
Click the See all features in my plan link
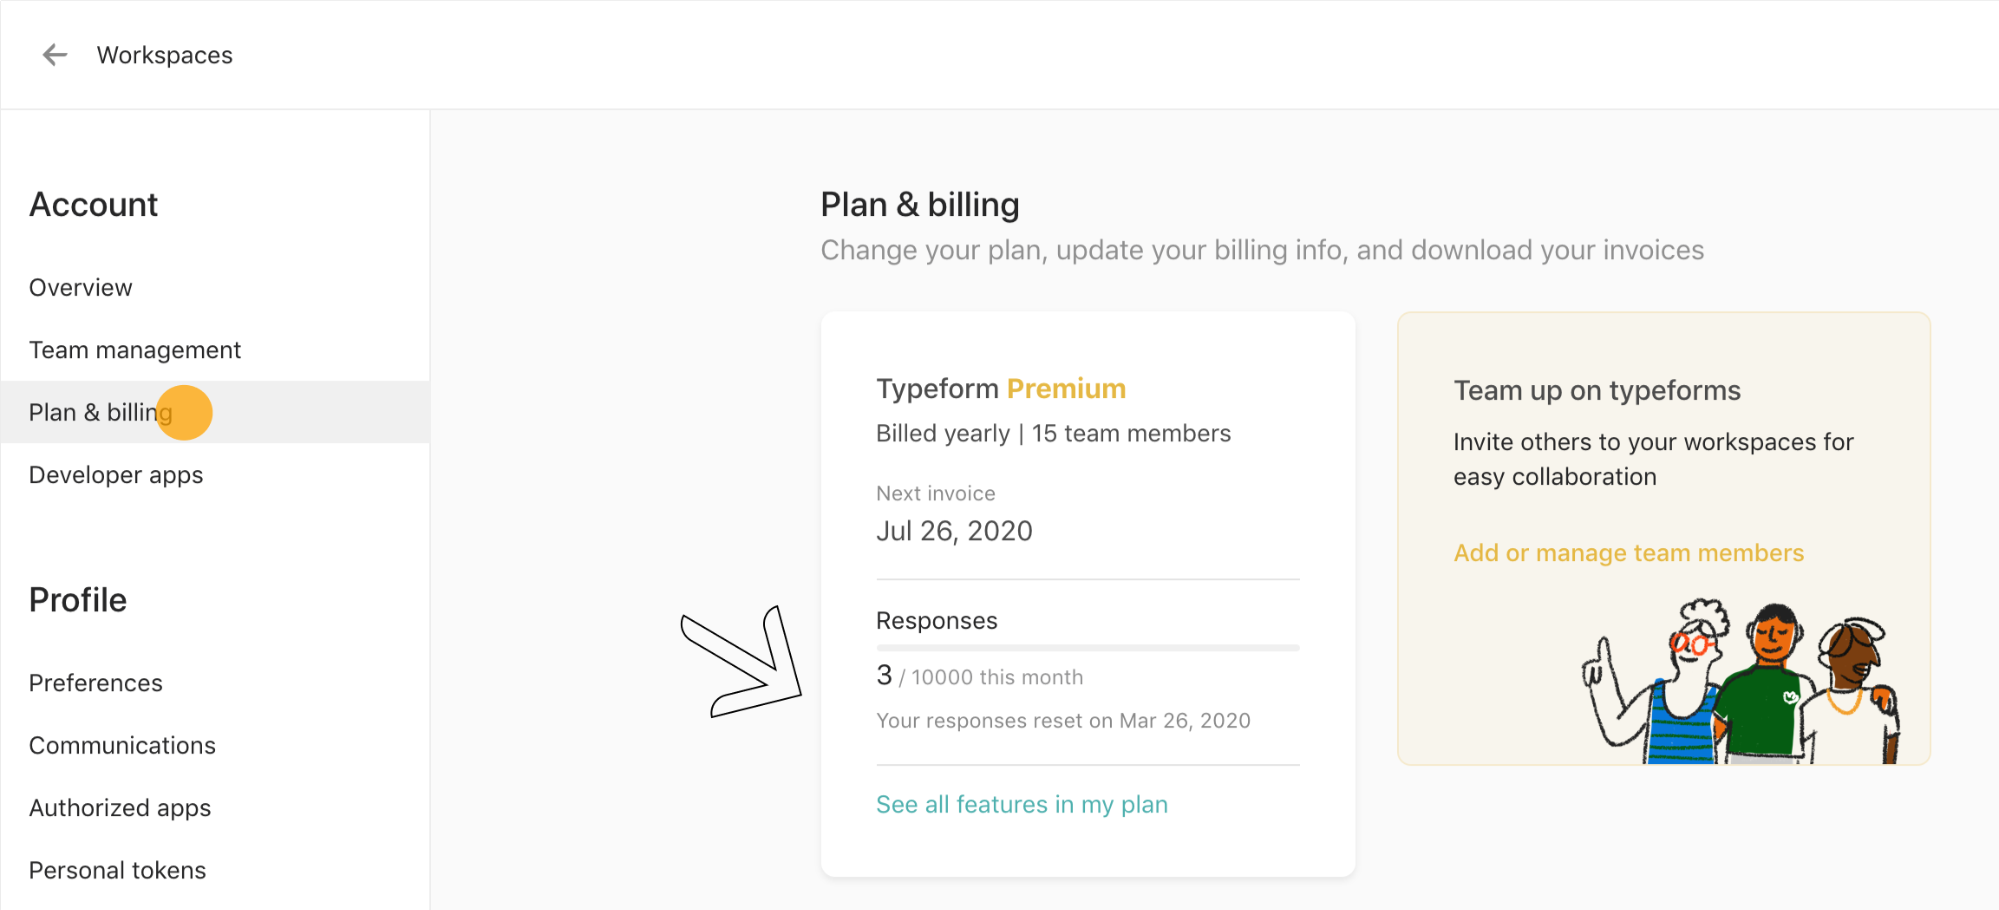pyautogui.click(x=1021, y=805)
